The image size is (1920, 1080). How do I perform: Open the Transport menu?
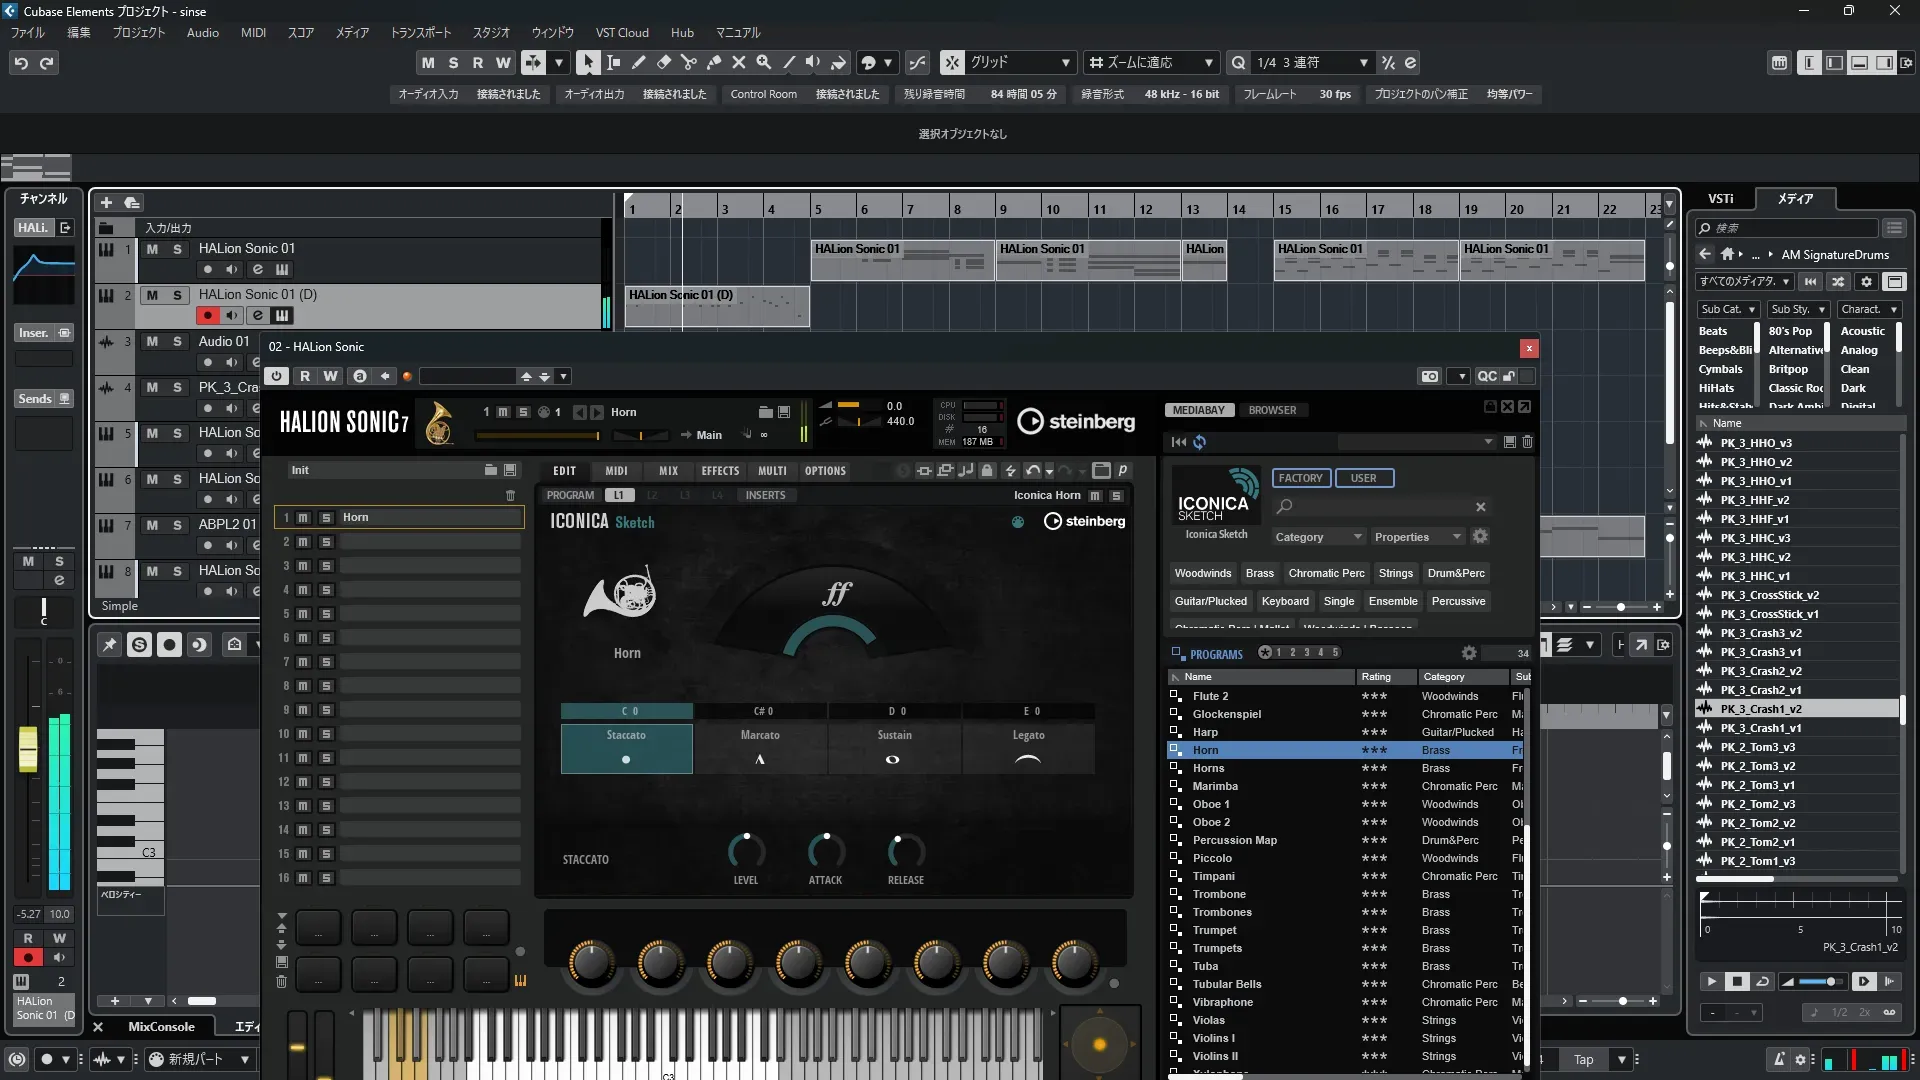coord(420,33)
